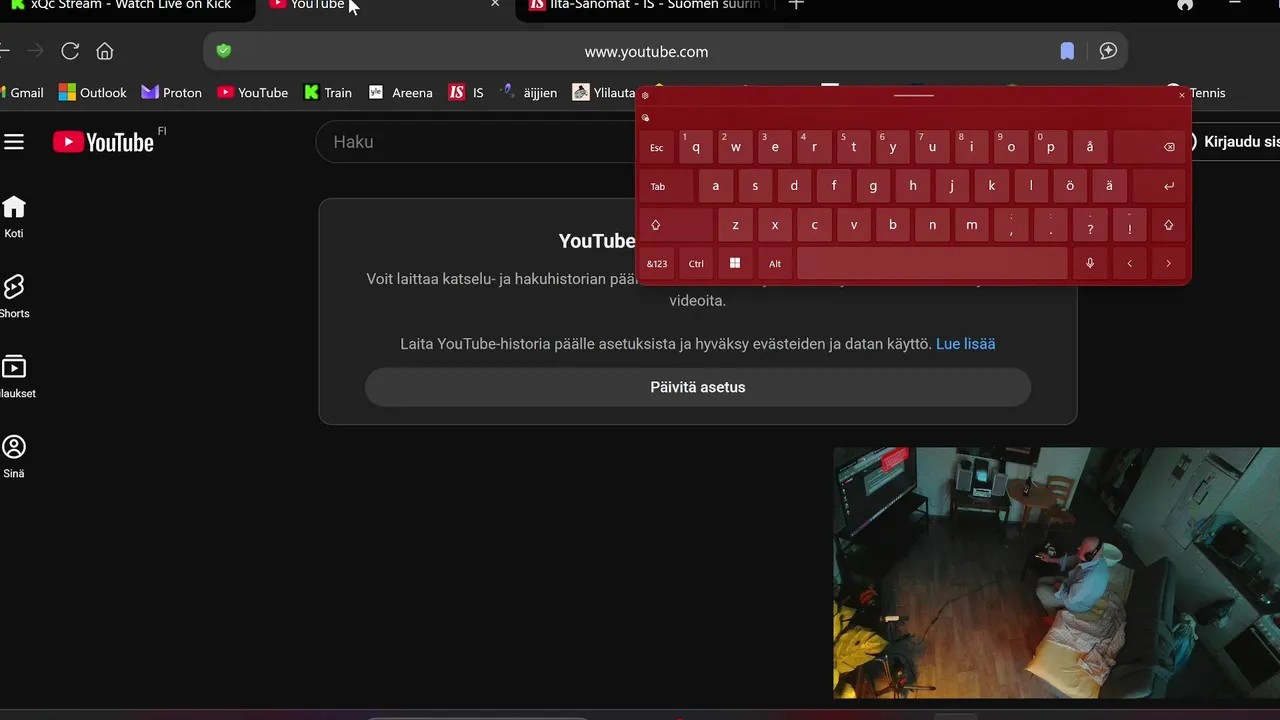Toggle the Ctrl modifier key
Image resolution: width=1280 pixels, height=720 pixels.
(696, 263)
